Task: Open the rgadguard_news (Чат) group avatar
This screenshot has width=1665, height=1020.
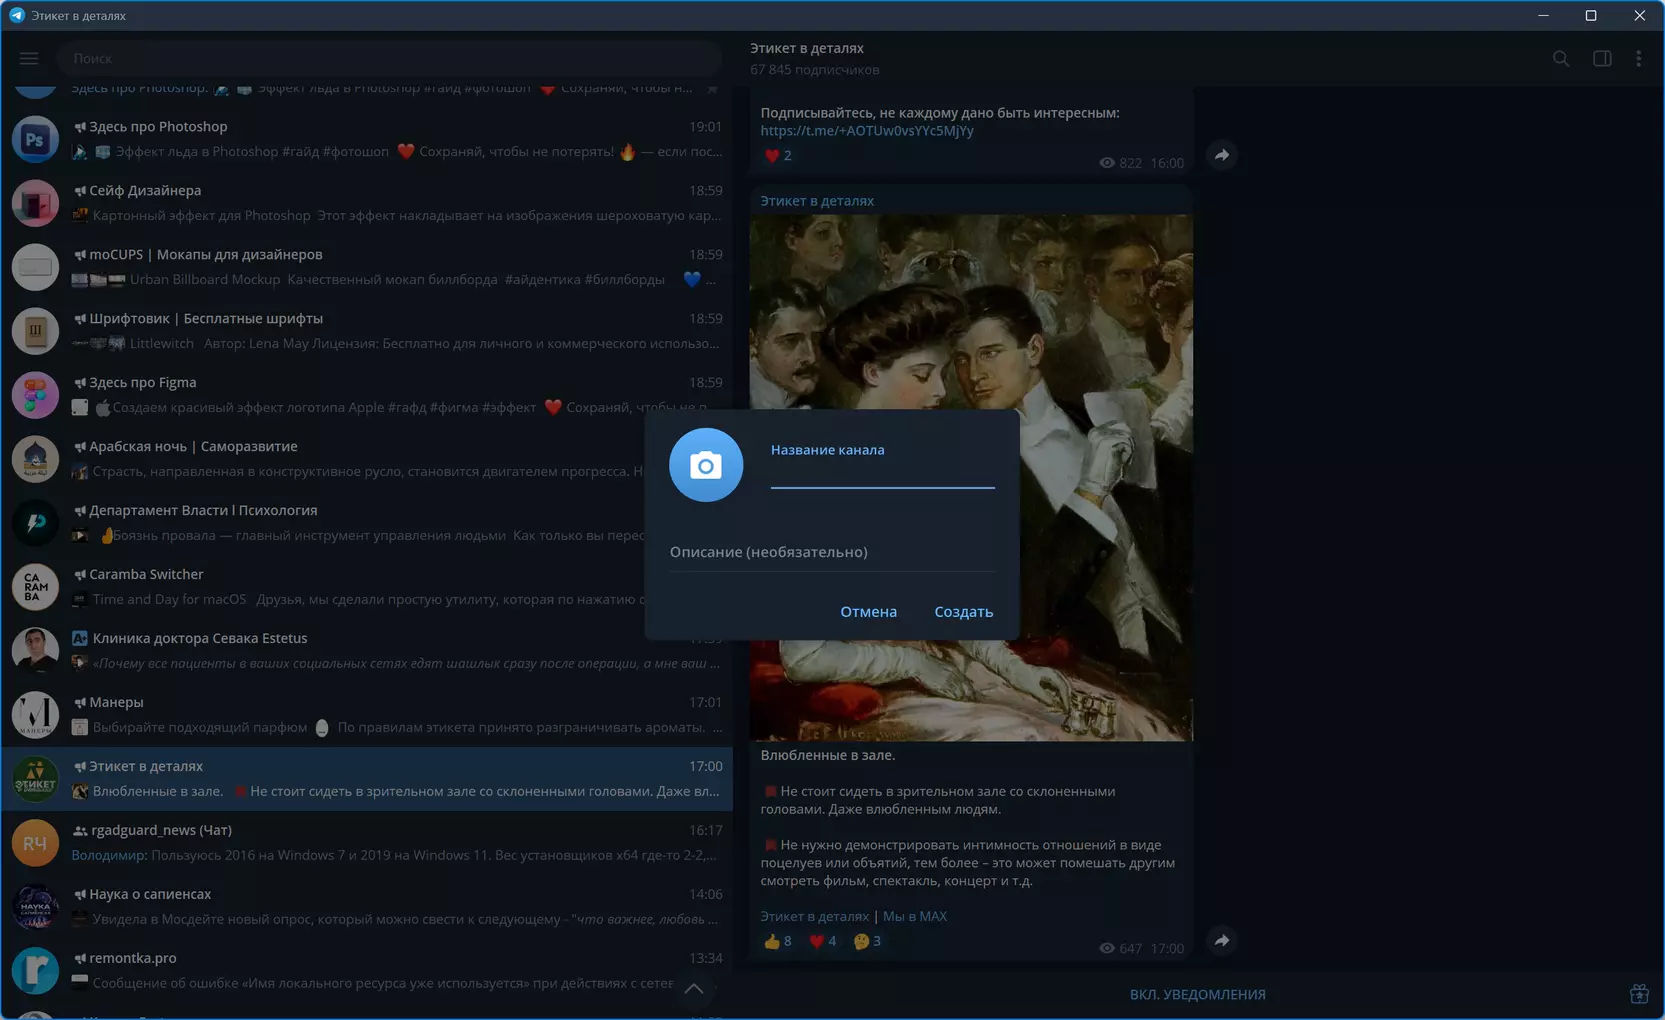Action: (x=35, y=843)
